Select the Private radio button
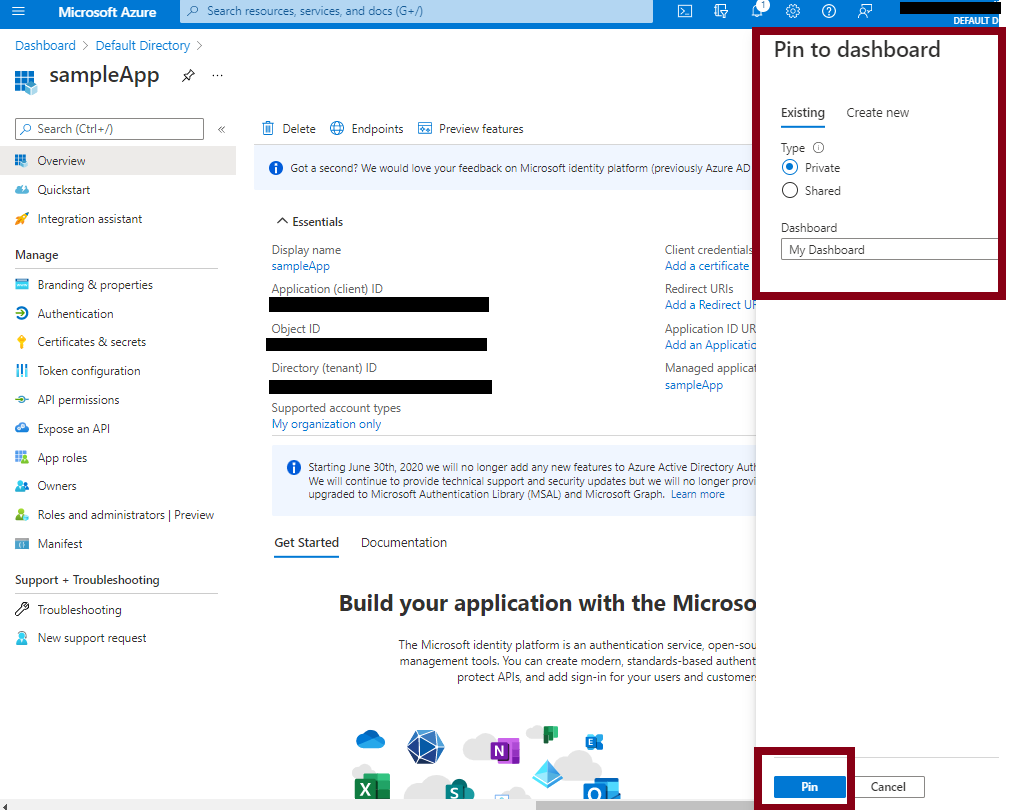Viewport: 1013px width, 810px height. click(x=790, y=167)
